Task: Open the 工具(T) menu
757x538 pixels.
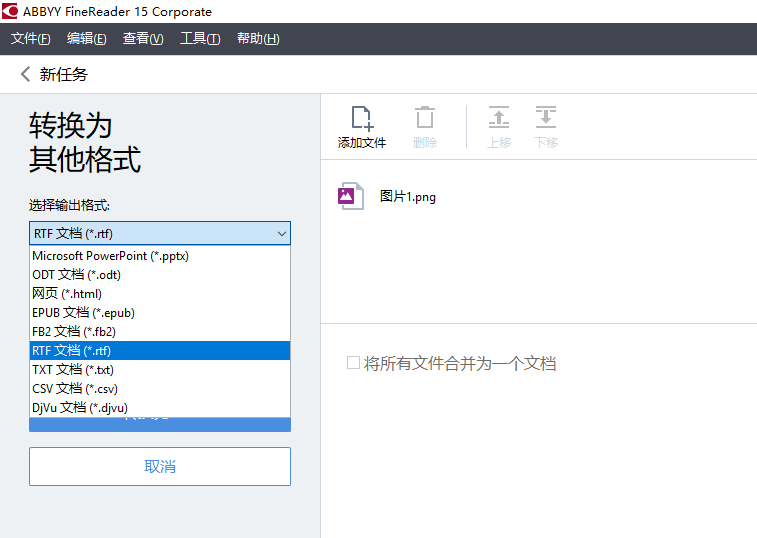Action: click(200, 39)
